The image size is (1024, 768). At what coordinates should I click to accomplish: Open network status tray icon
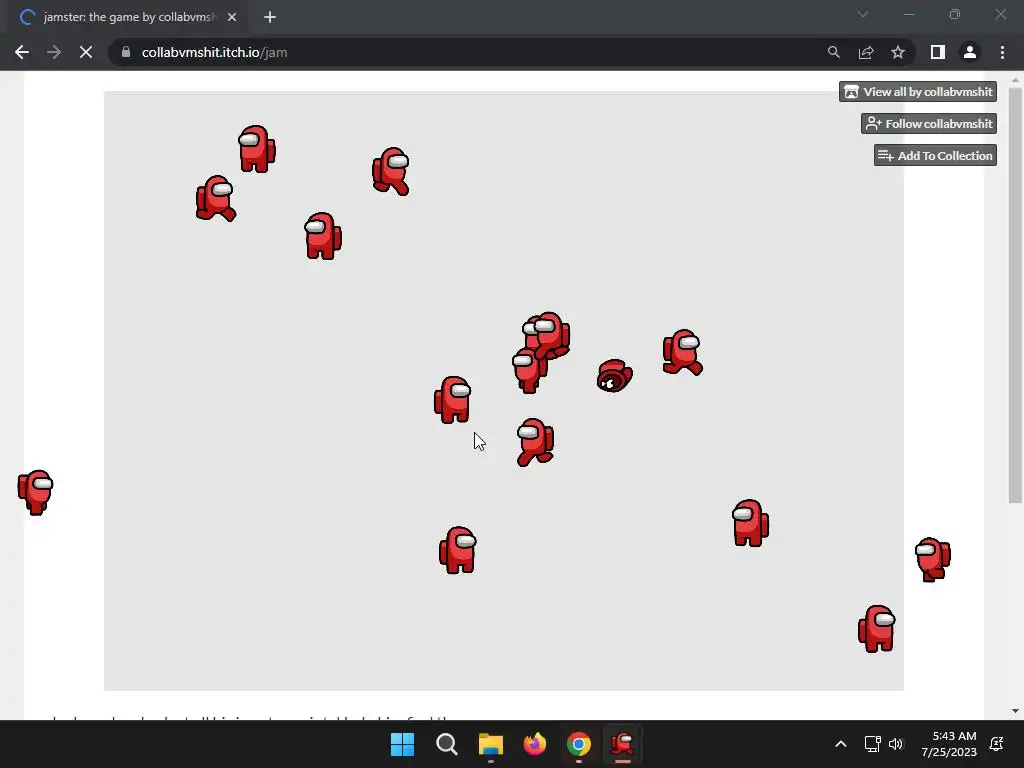(872, 744)
